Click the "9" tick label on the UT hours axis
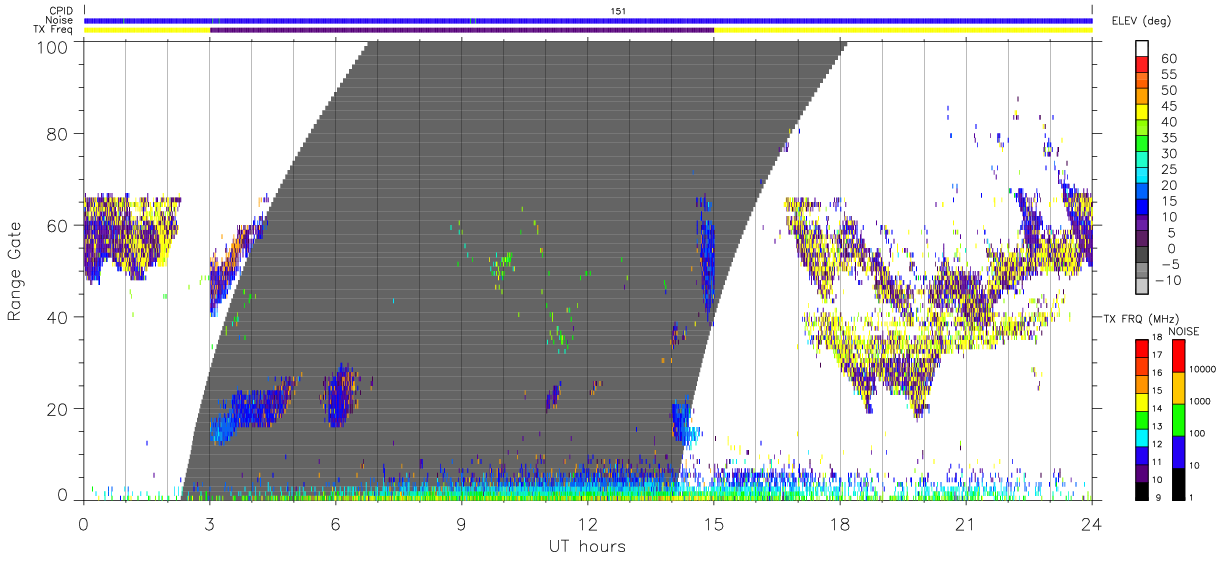Image resolution: width=1228 pixels, height=567 pixels. coord(461,524)
